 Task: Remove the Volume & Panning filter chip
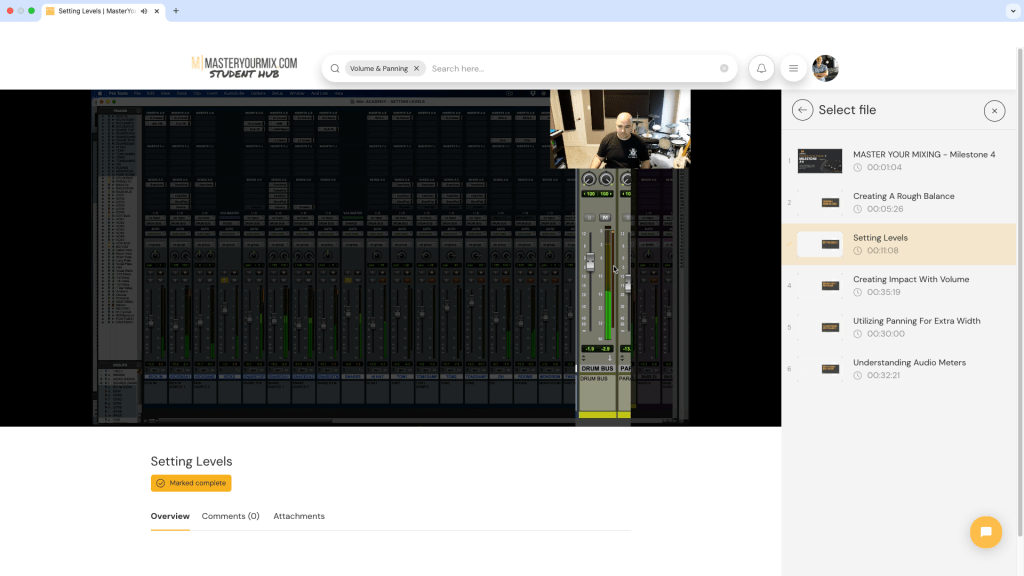point(416,69)
